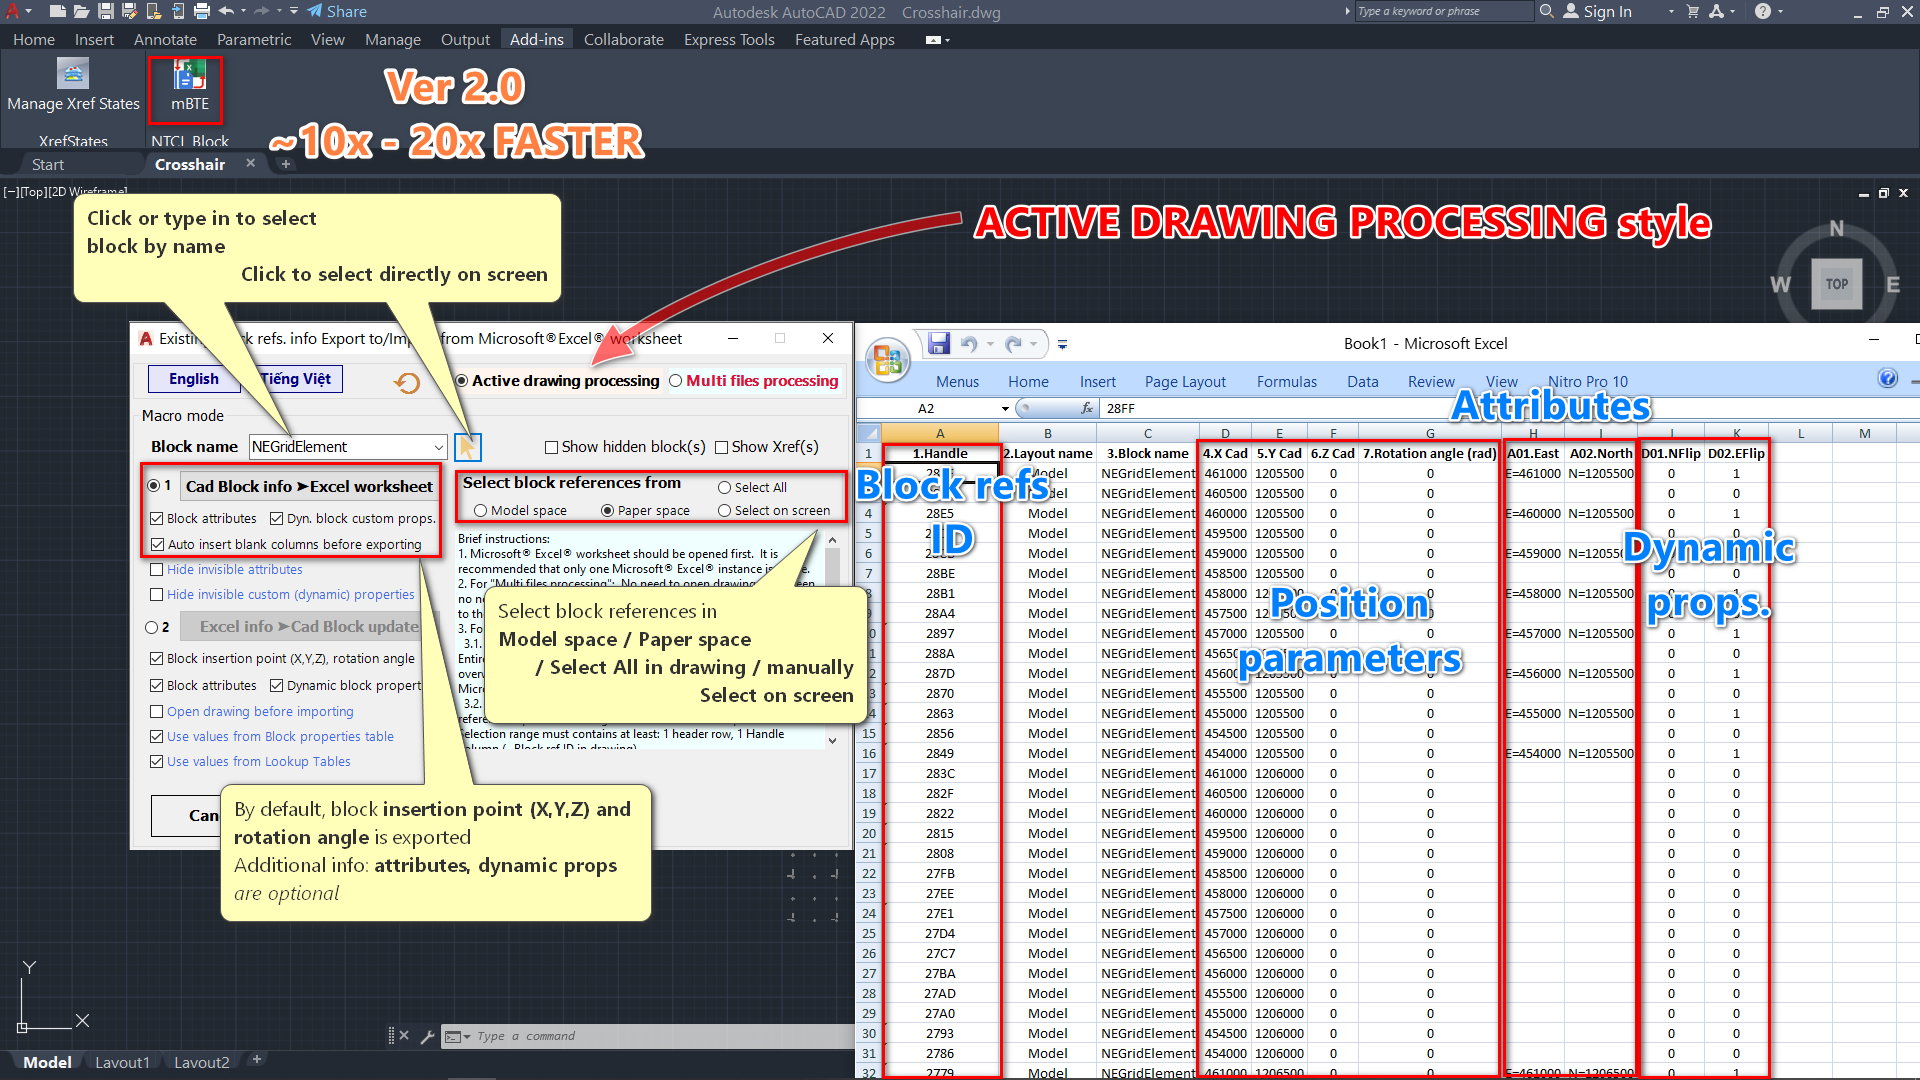The height and width of the screenshot is (1080, 1920).
Task: Toggle Show hidden block(s) checkbox
Action: [551, 447]
